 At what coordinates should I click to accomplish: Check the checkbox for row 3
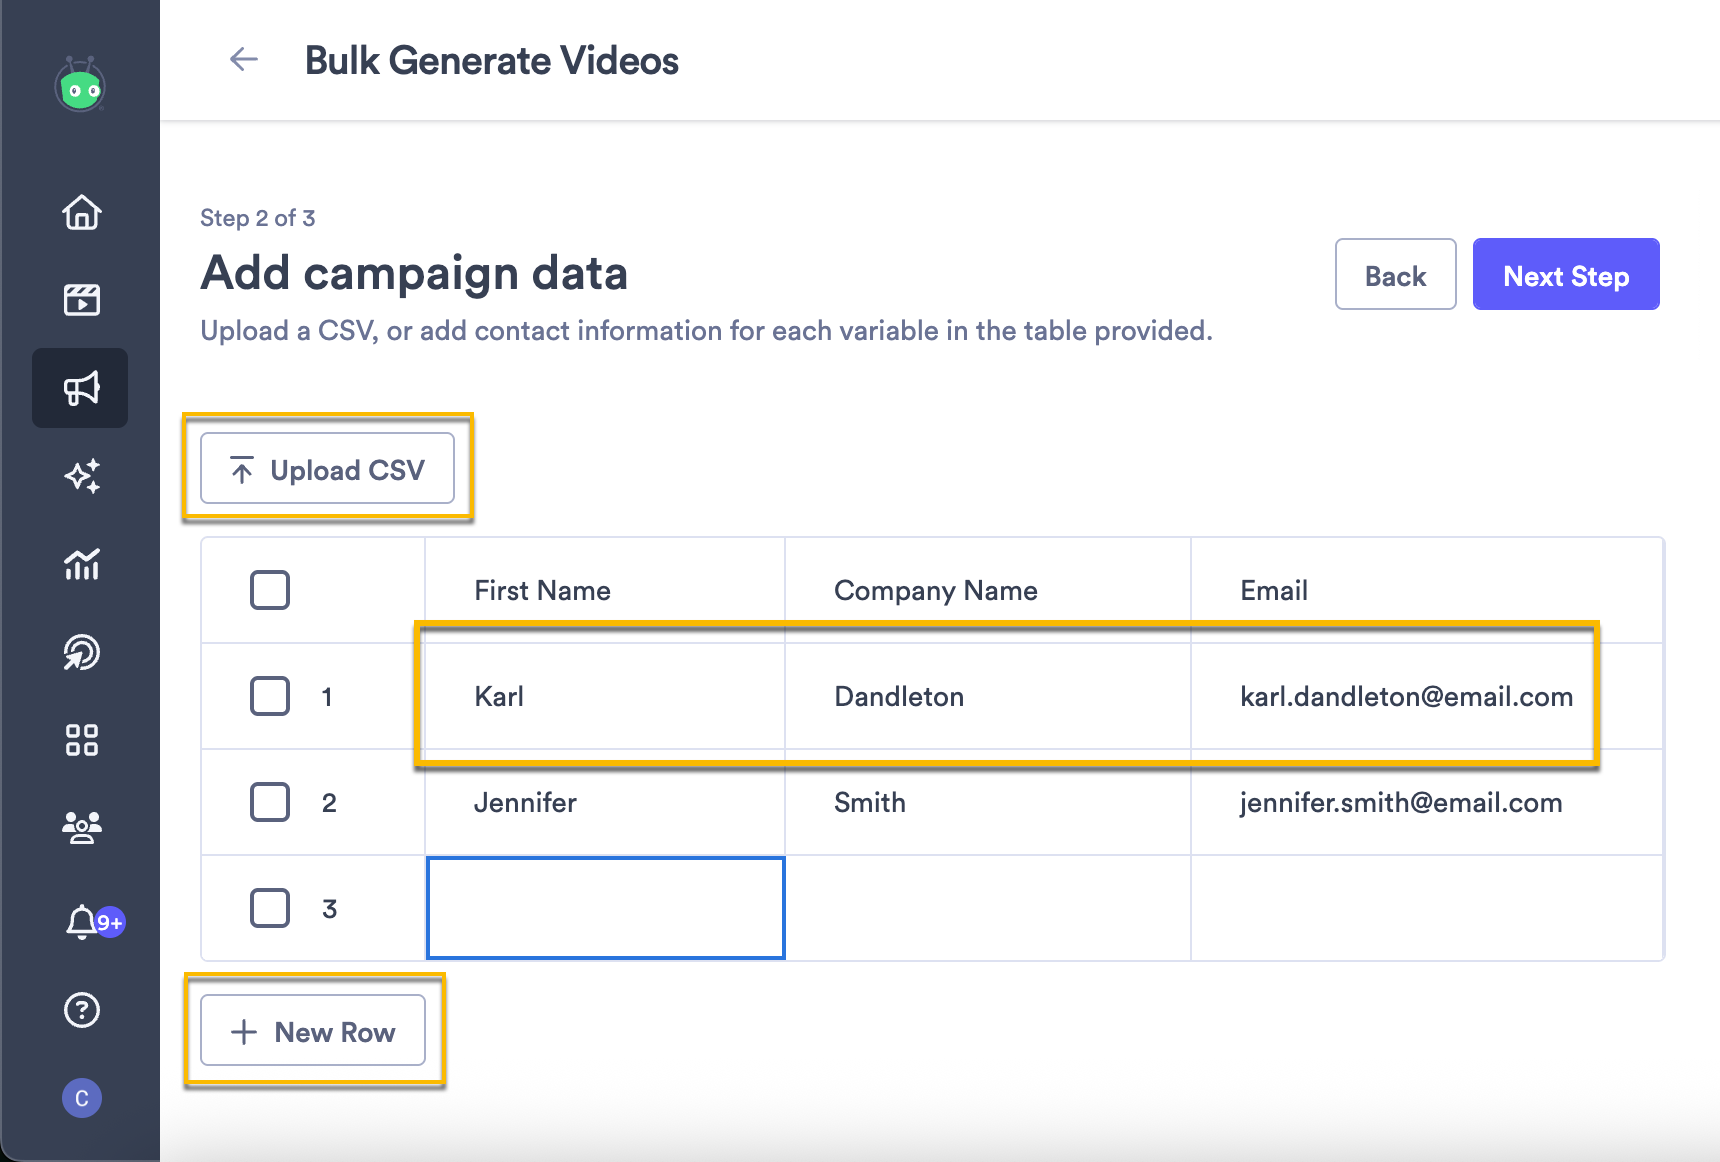coord(269,908)
